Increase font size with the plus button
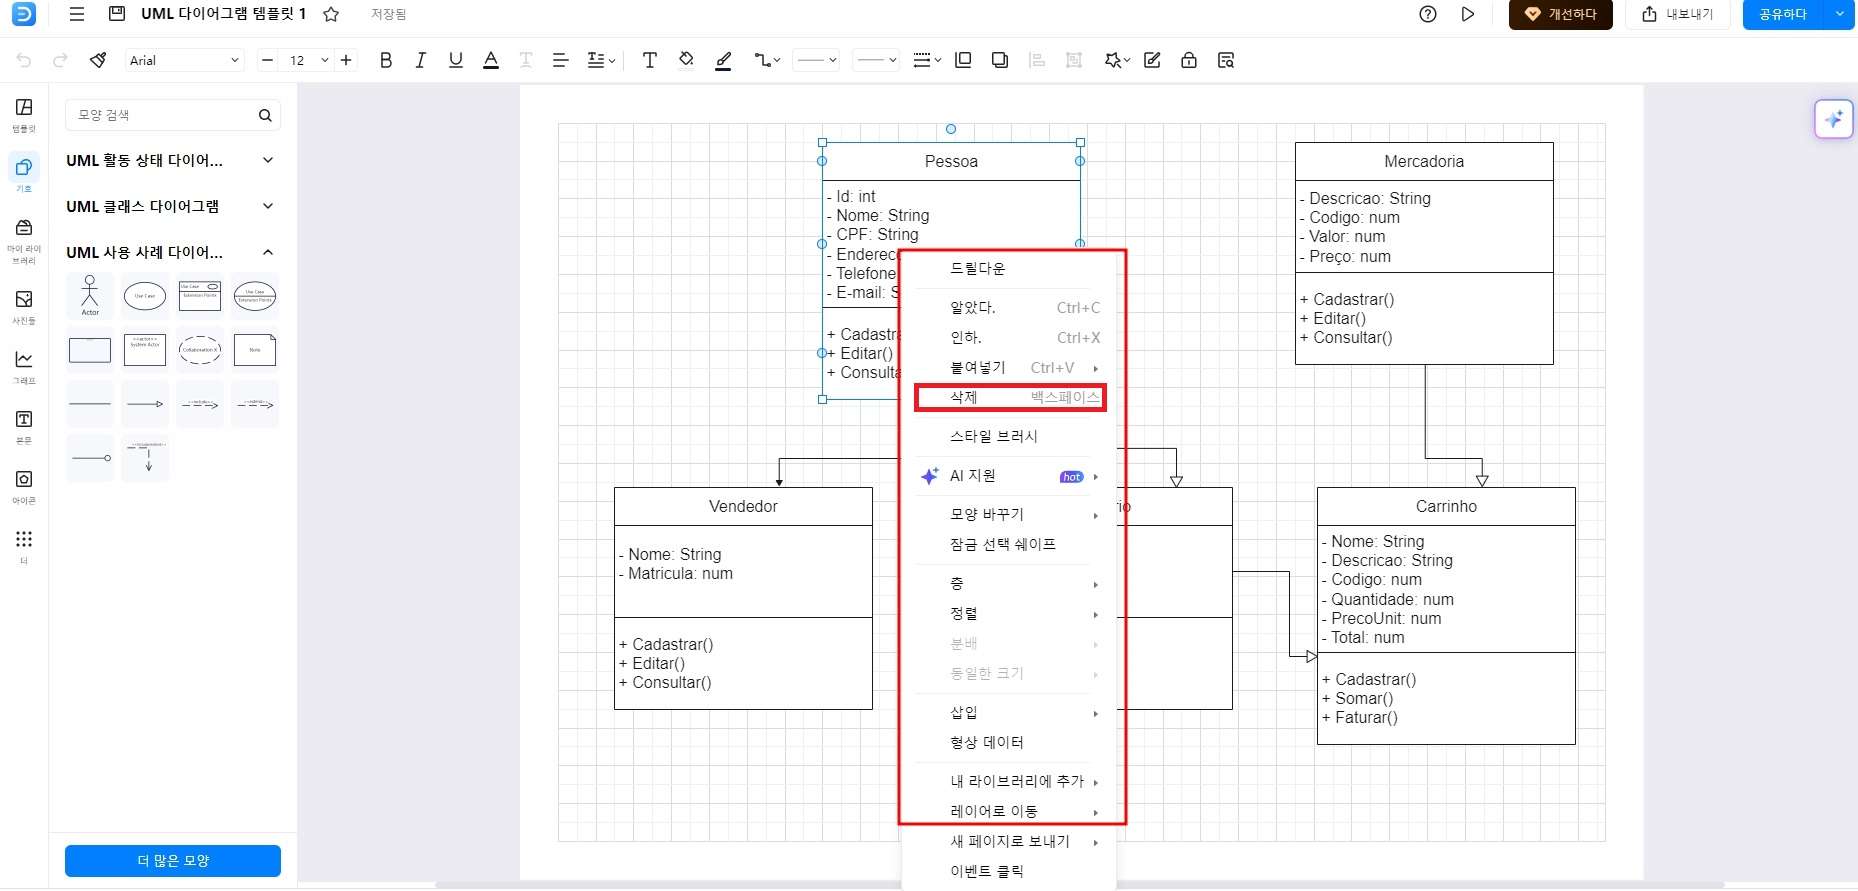Viewport: 1858px width, 891px height. coord(346,60)
